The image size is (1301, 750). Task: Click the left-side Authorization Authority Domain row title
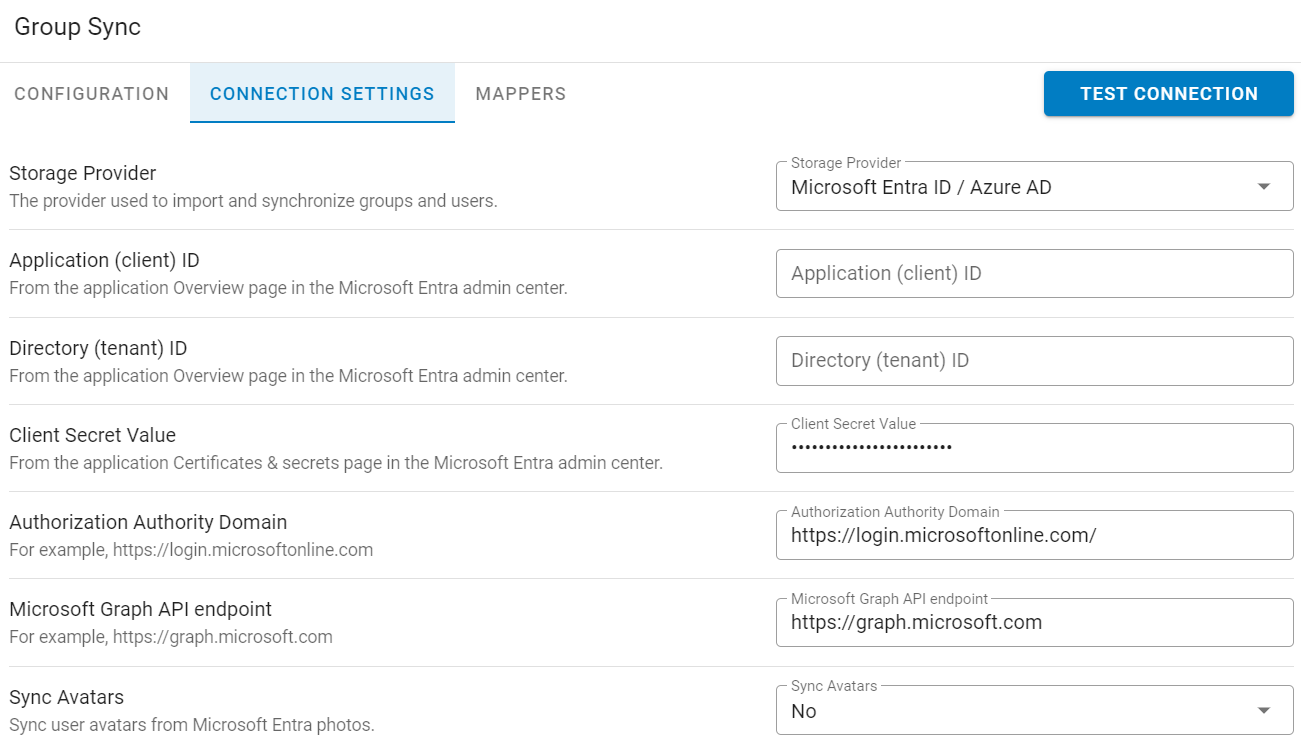(148, 522)
